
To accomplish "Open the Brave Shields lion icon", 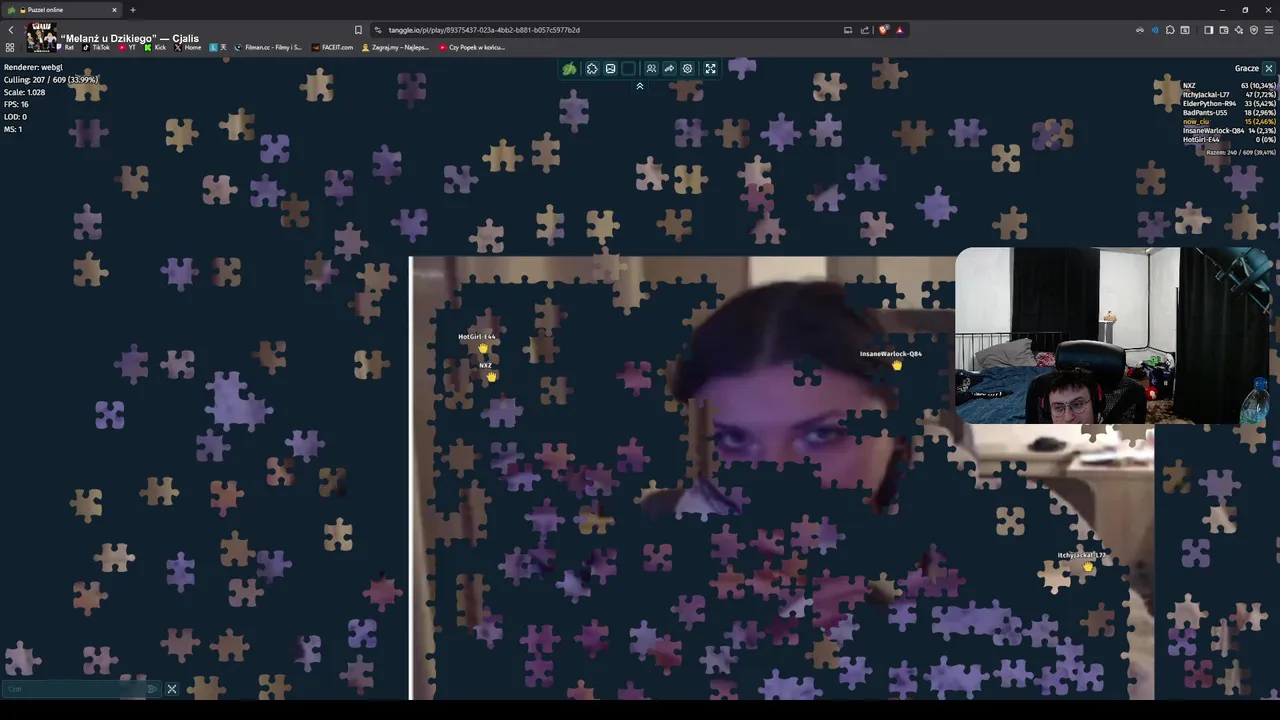I will tap(884, 30).
